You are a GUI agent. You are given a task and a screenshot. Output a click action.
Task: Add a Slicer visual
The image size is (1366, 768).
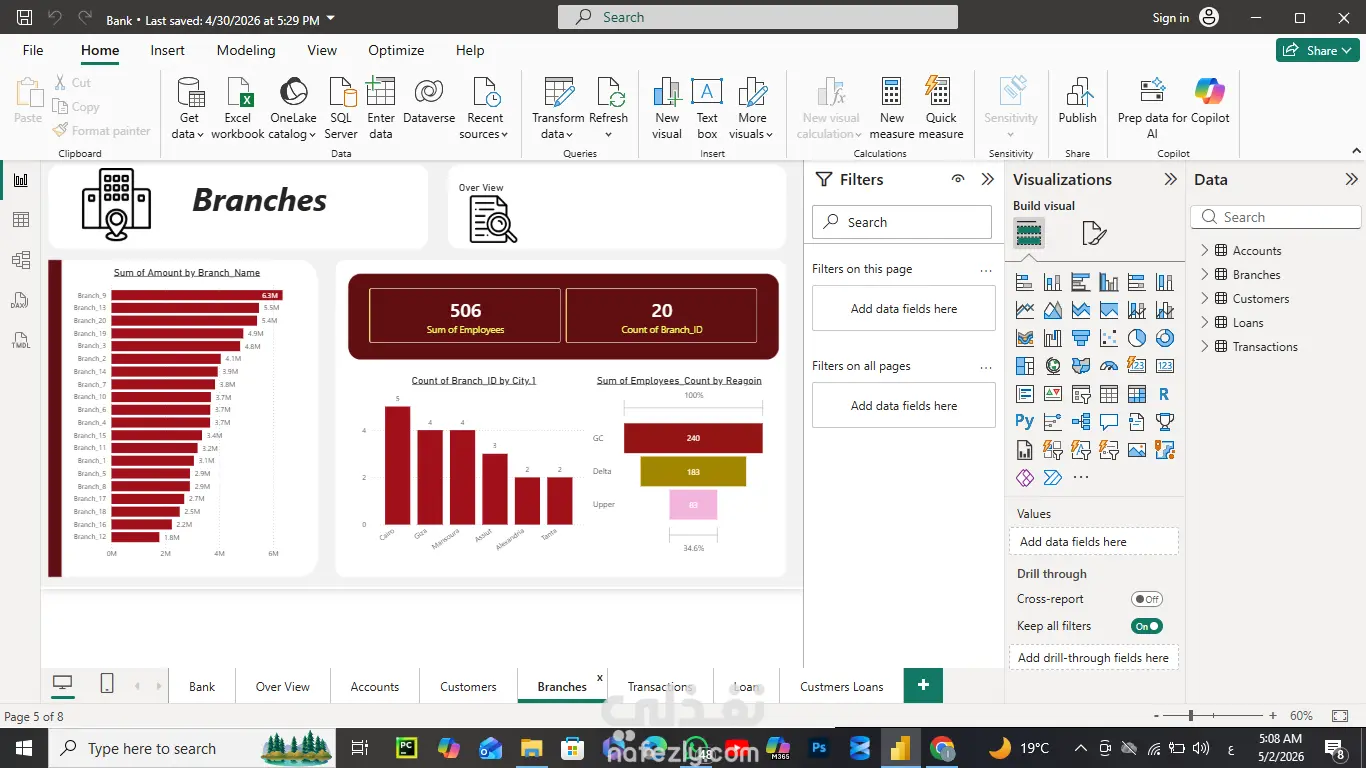1081,394
